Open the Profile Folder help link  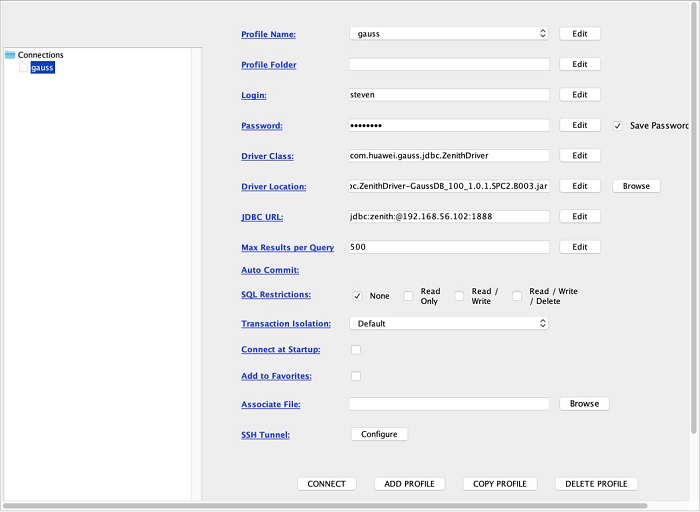click(x=269, y=65)
